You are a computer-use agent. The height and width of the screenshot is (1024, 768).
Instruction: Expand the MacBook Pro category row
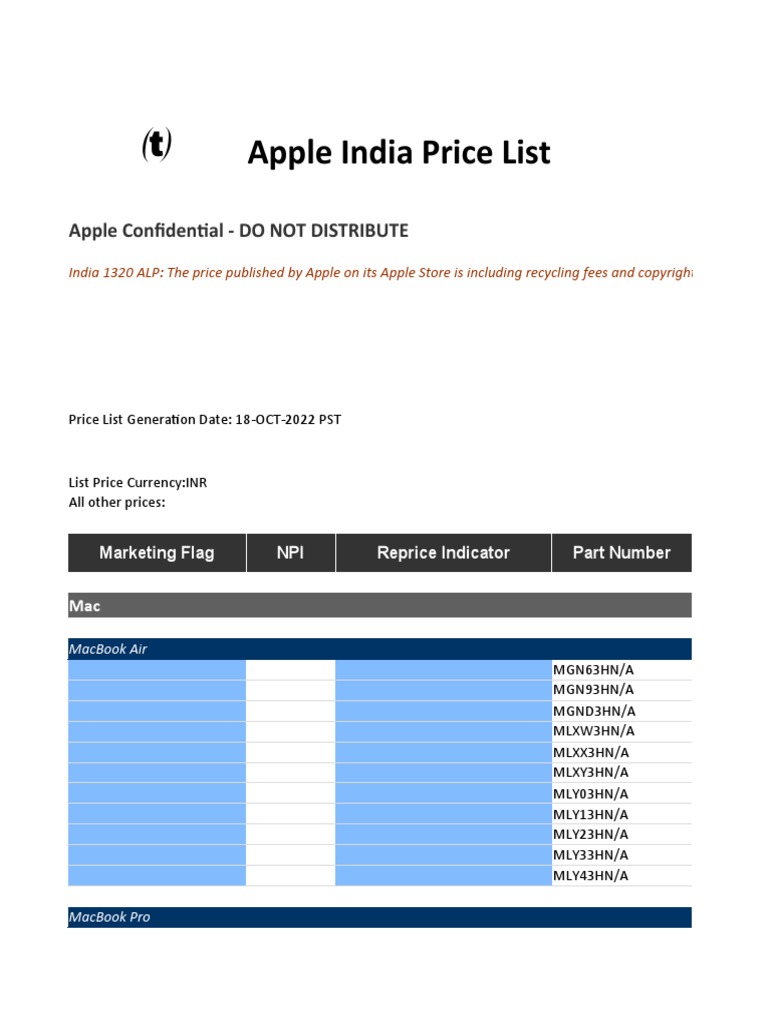[380, 917]
